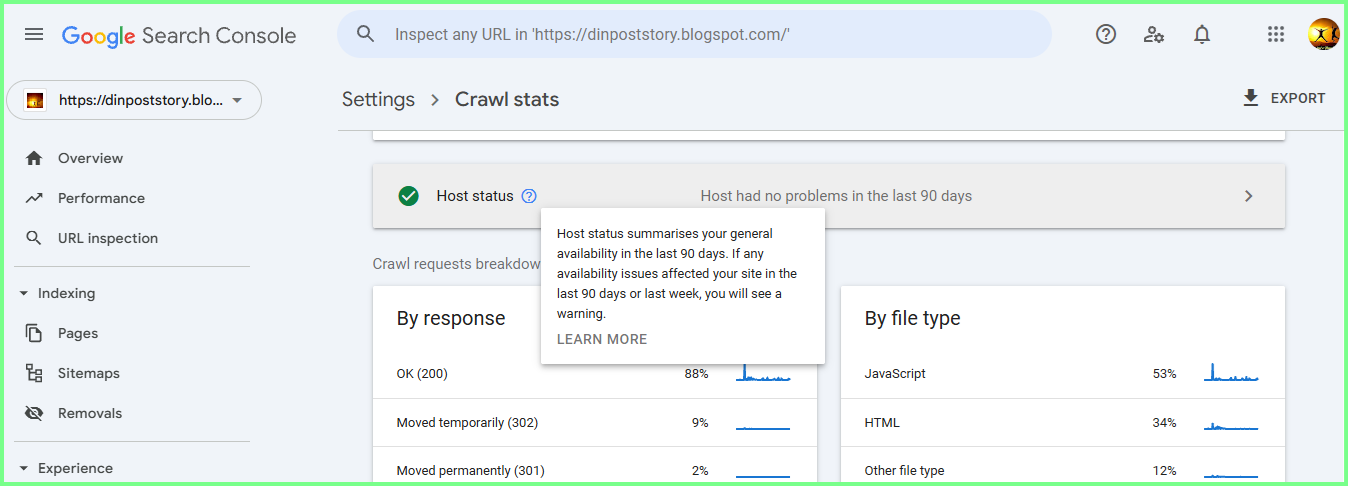
Task: Click the Removals crossed-eye icon
Action: click(34, 413)
